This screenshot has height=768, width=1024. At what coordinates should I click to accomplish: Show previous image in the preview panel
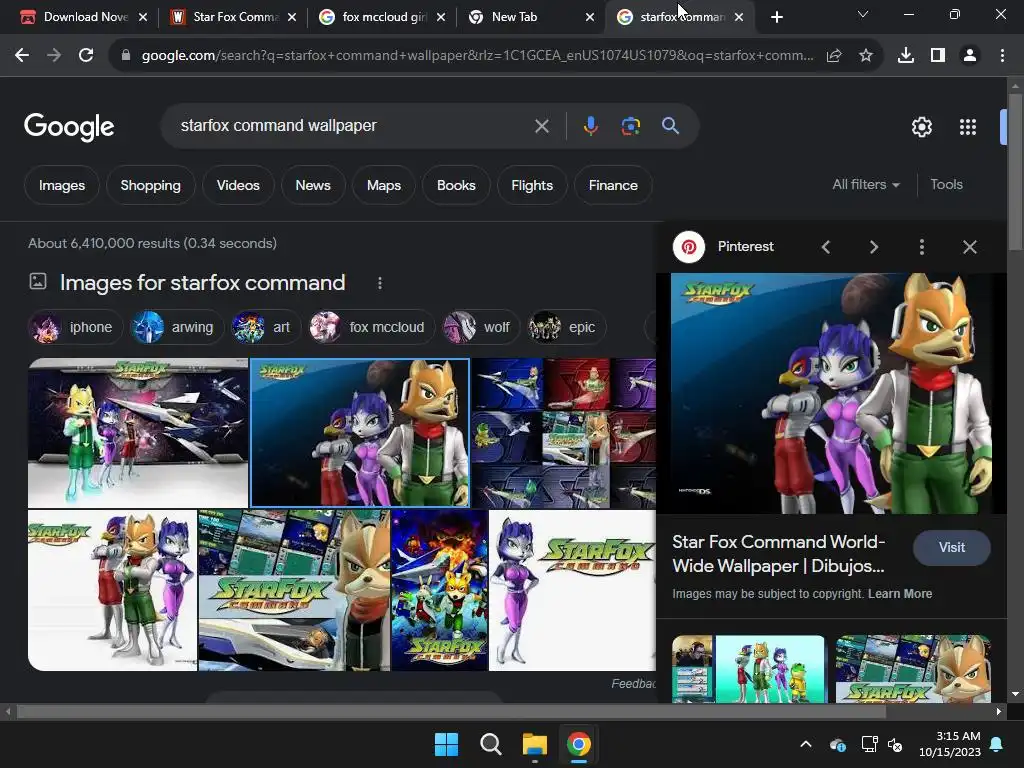(826, 247)
